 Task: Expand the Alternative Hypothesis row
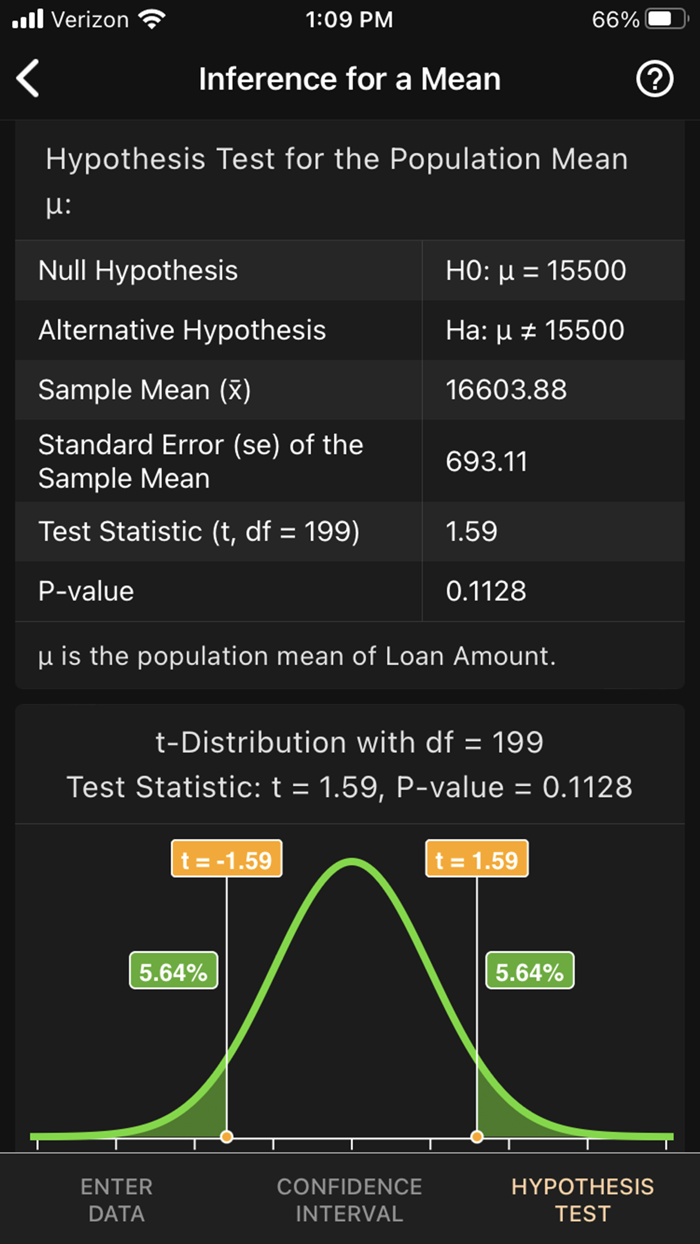(x=350, y=330)
